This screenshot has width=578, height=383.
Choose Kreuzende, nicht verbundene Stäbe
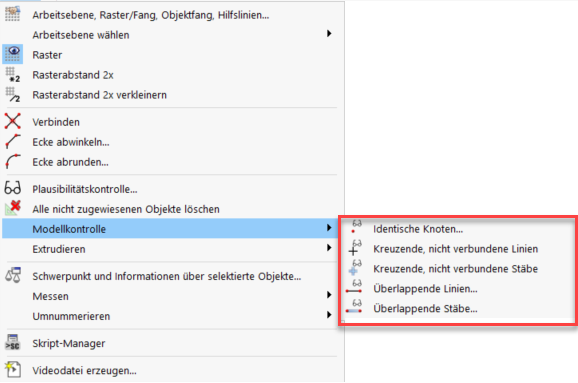tap(457, 268)
